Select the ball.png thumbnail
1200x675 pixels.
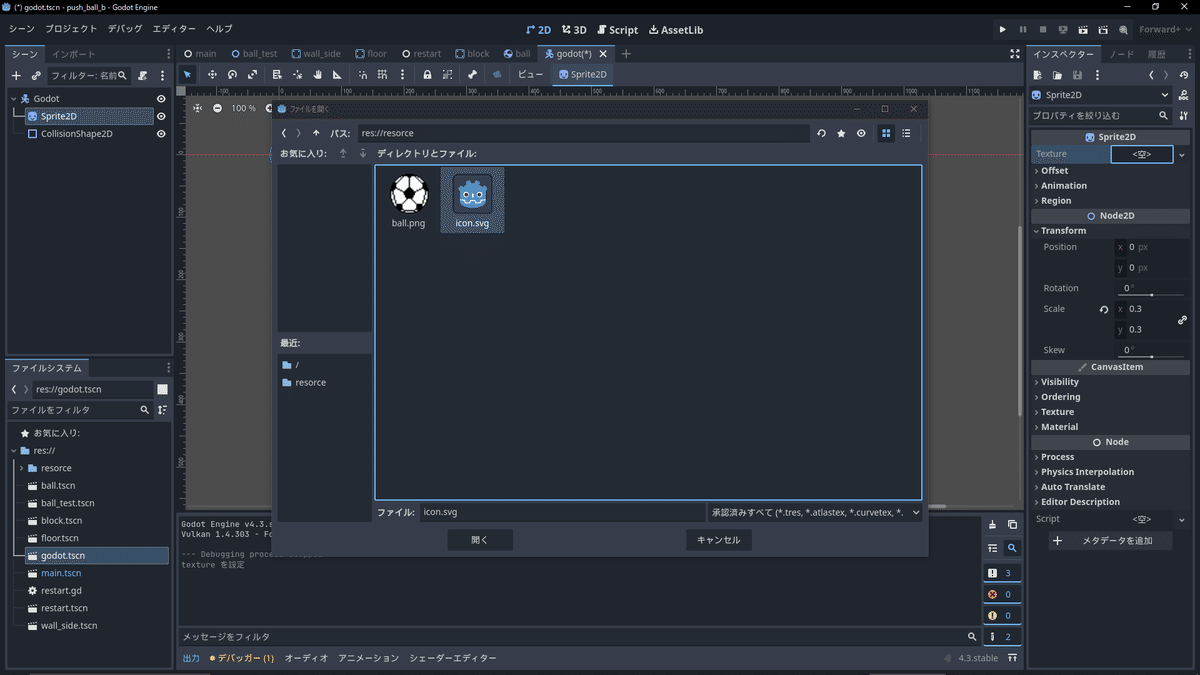pos(408,194)
